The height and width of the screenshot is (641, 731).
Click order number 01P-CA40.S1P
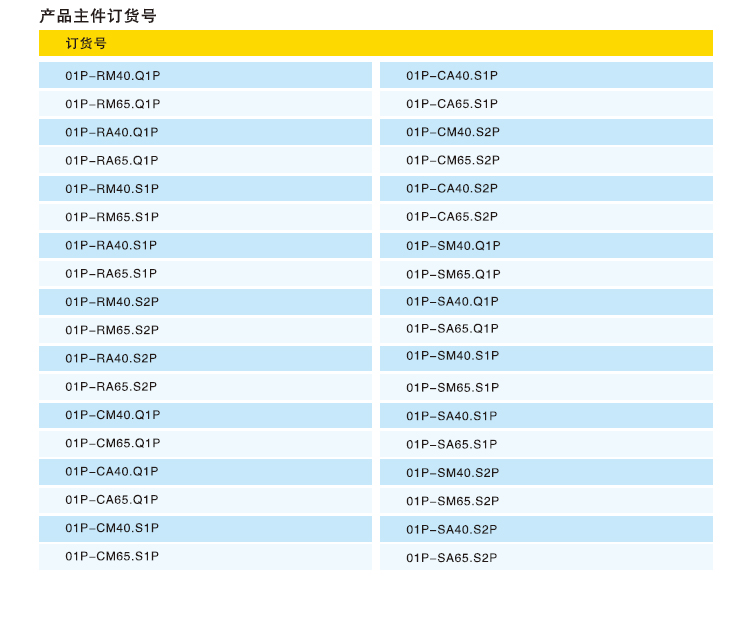point(452,76)
